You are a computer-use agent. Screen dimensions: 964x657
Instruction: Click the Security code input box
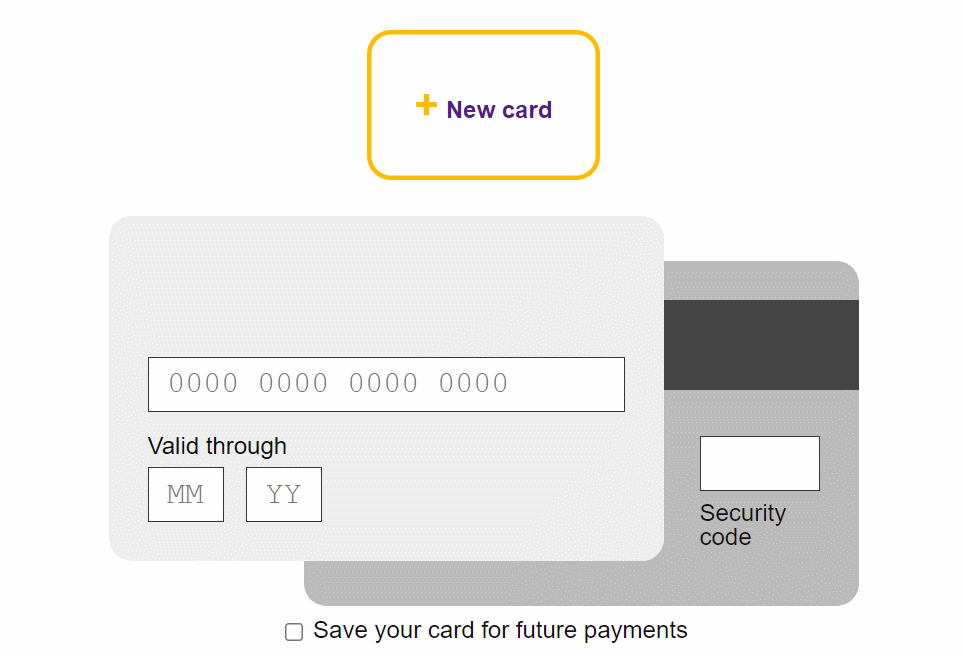pos(760,463)
